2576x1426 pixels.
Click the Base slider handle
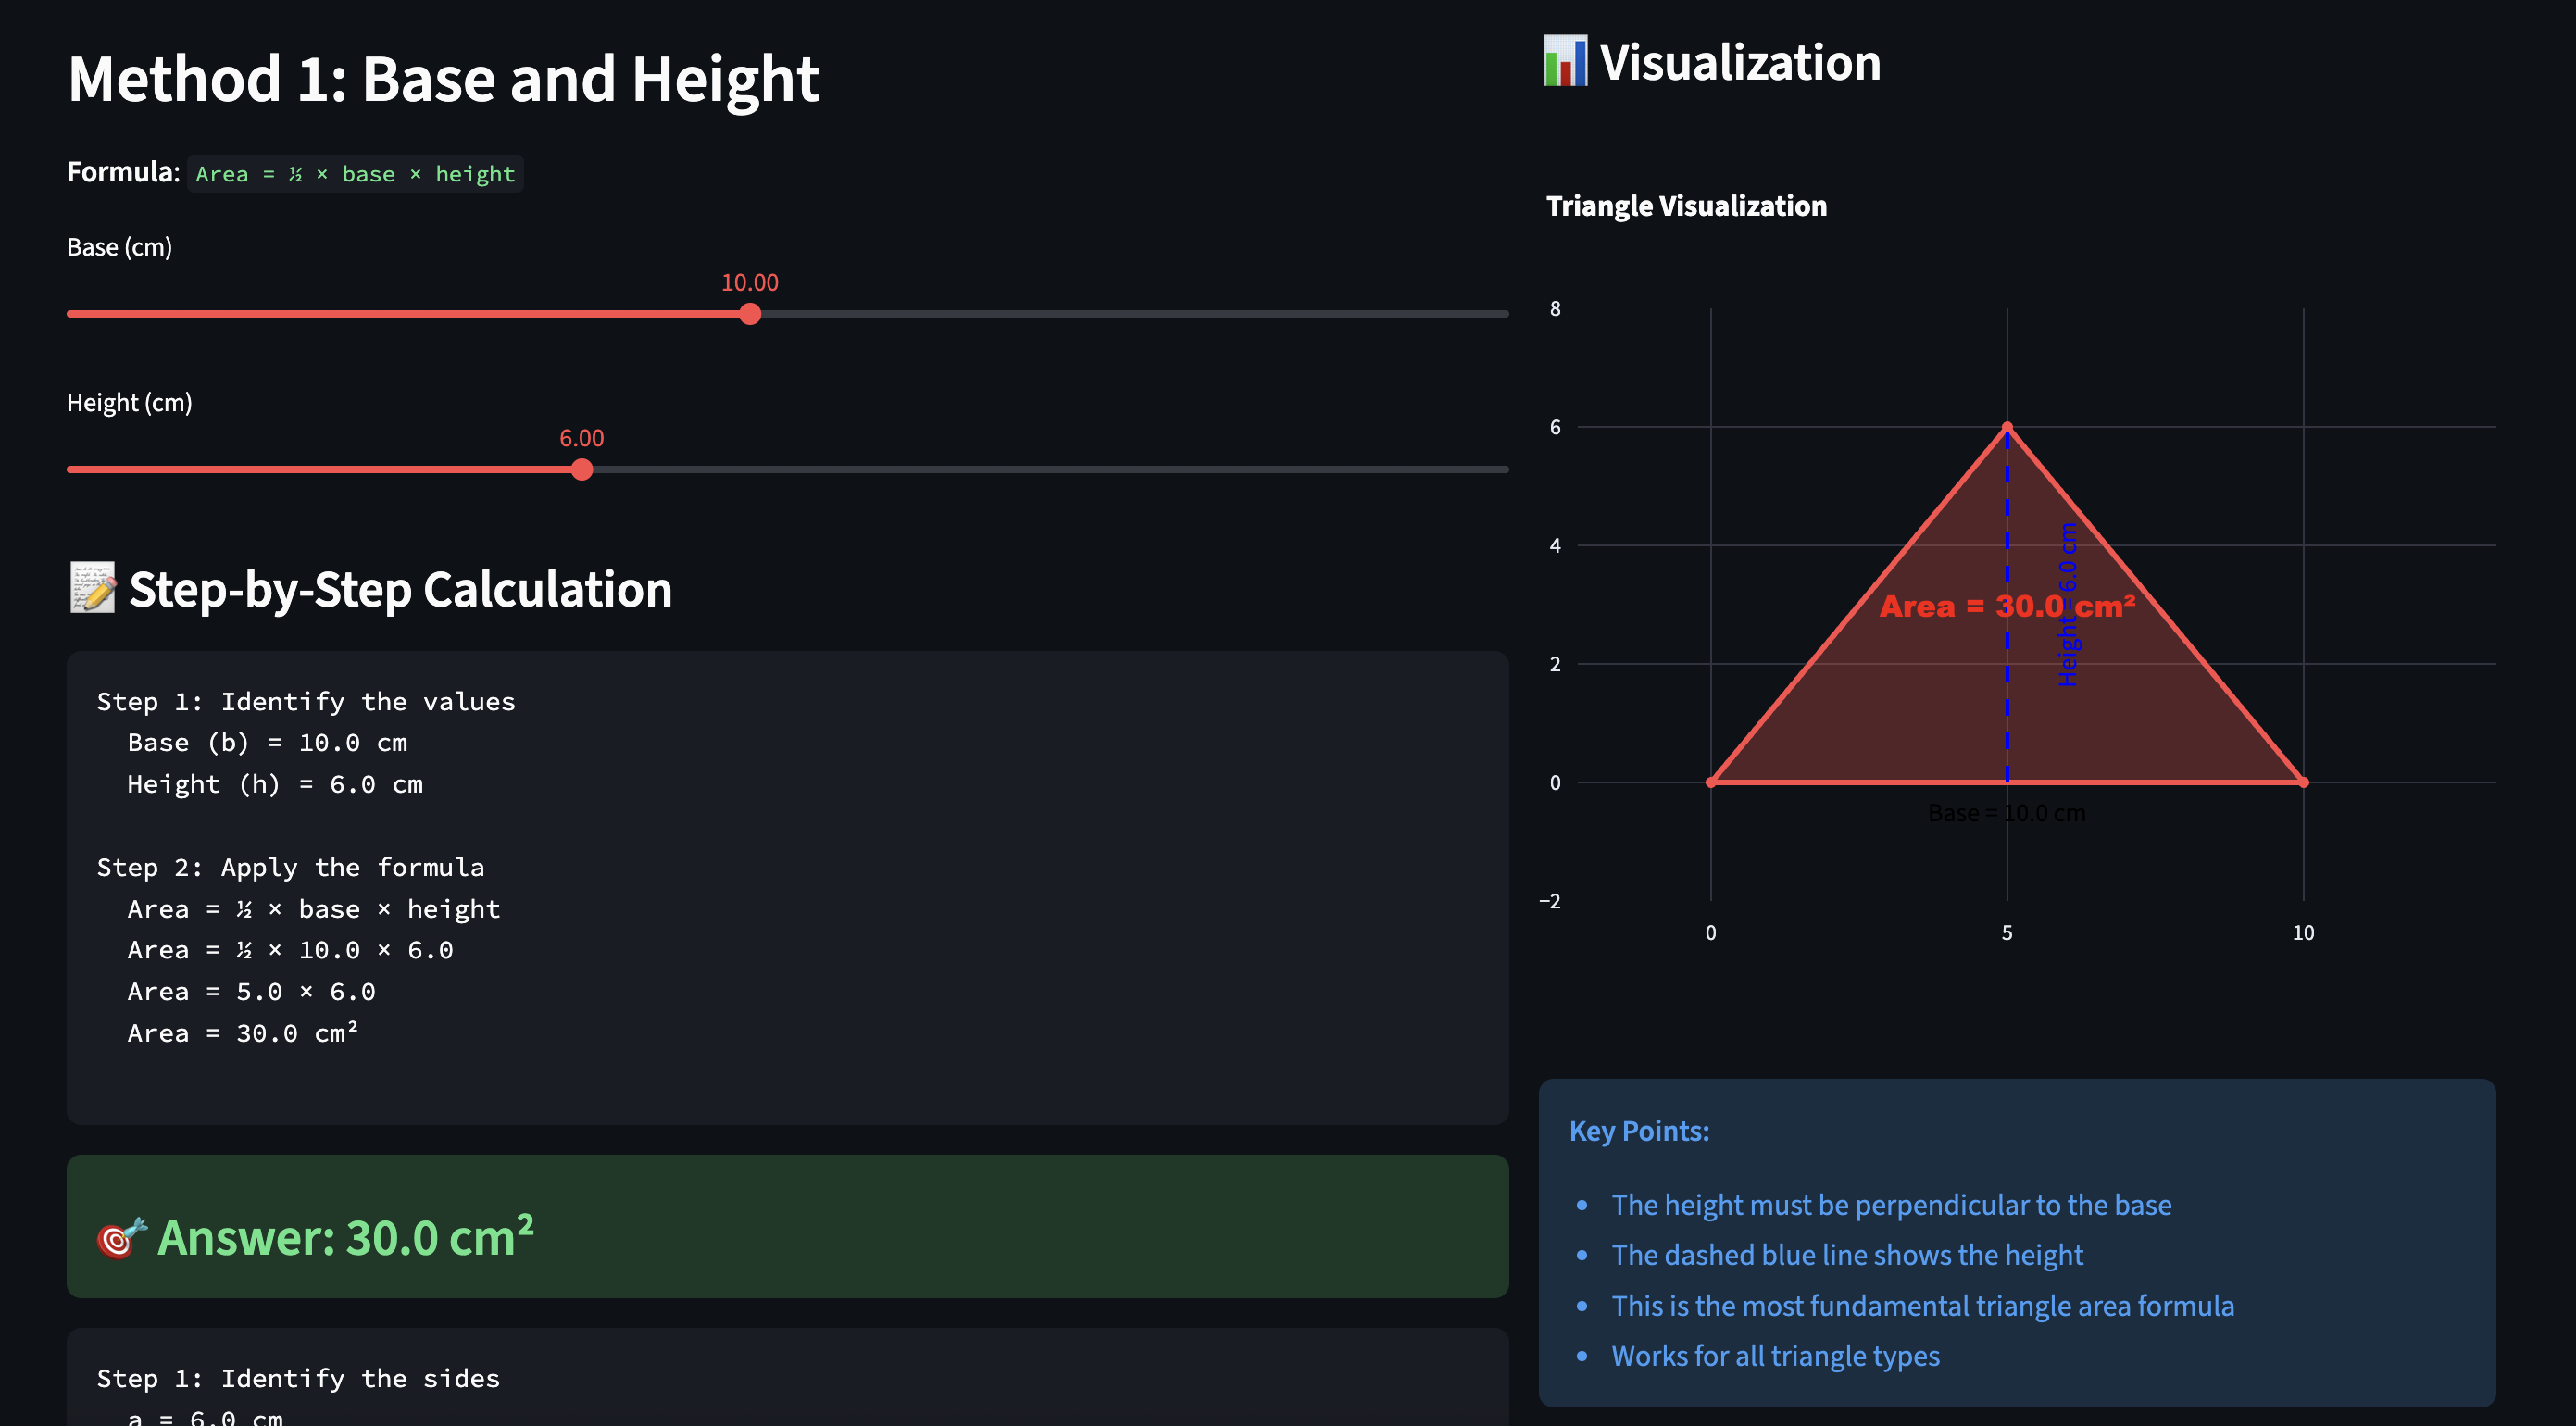(x=750, y=314)
